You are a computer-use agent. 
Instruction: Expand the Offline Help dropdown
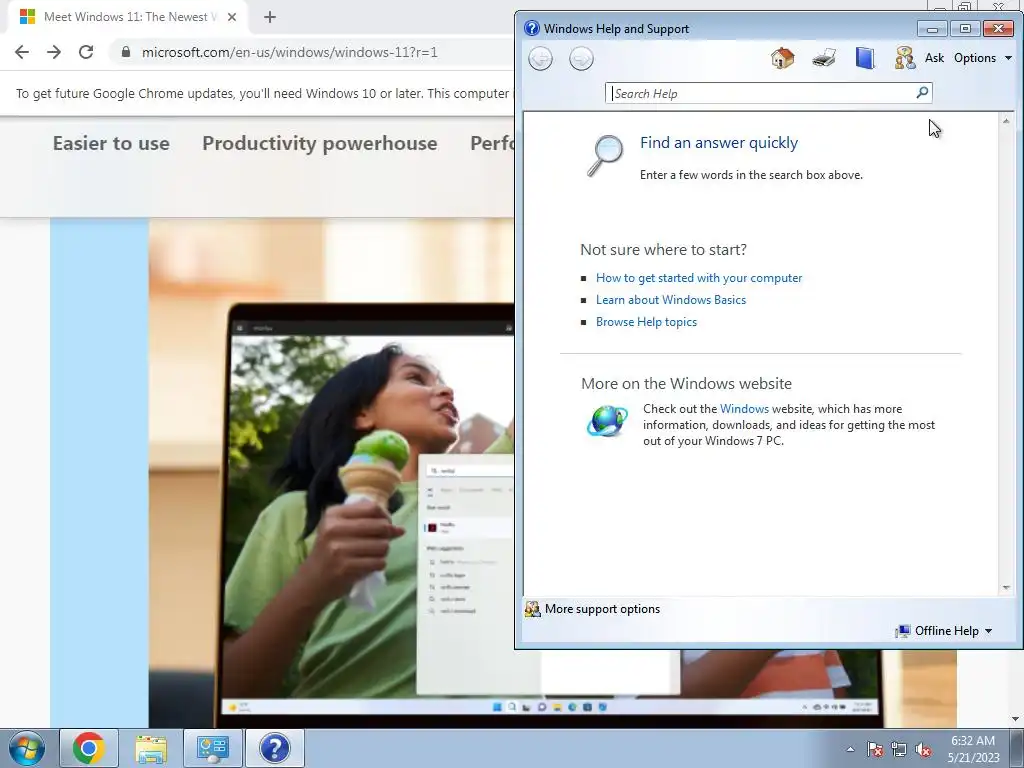[x=944, y=631]
